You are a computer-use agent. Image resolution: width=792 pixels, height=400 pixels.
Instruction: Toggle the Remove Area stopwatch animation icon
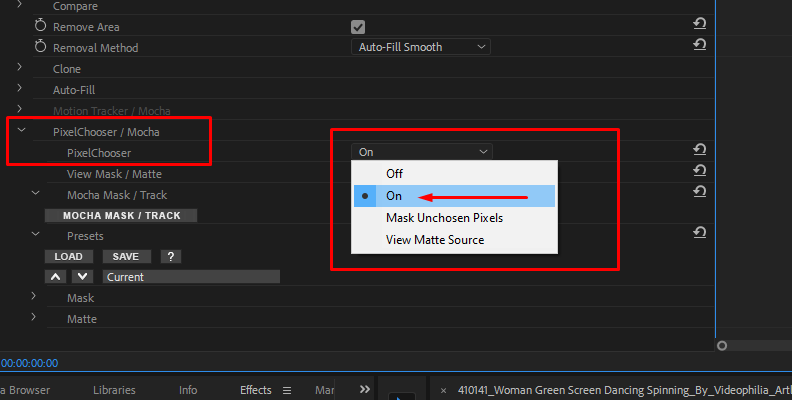point(40,26)
